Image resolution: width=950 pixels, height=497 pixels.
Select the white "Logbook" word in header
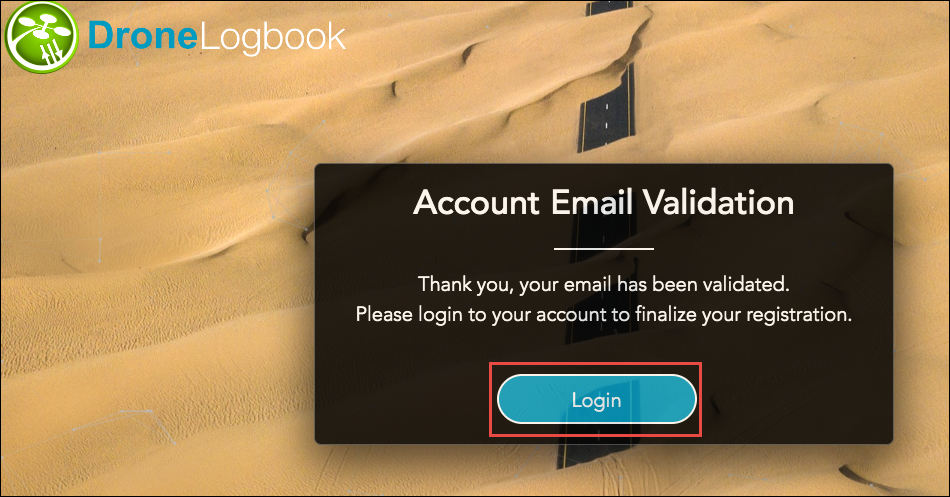coord(272,38)
